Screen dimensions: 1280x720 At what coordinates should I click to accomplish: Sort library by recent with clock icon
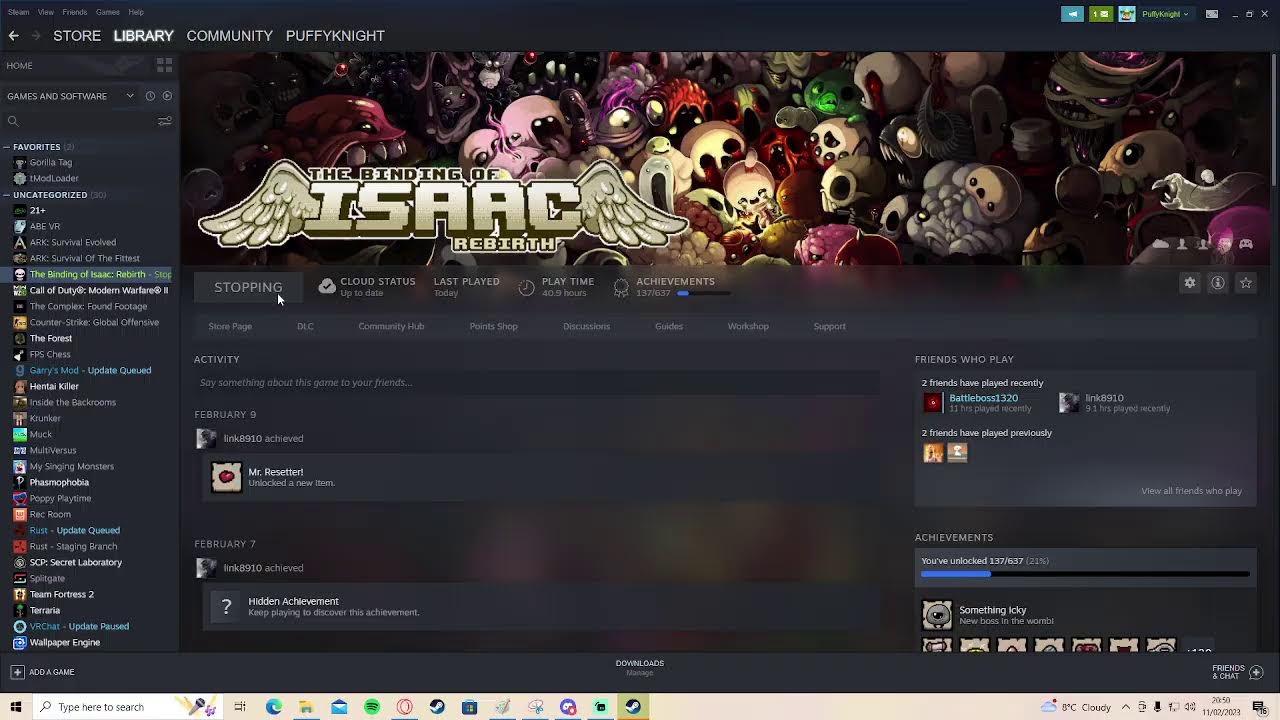click(150, 96)
